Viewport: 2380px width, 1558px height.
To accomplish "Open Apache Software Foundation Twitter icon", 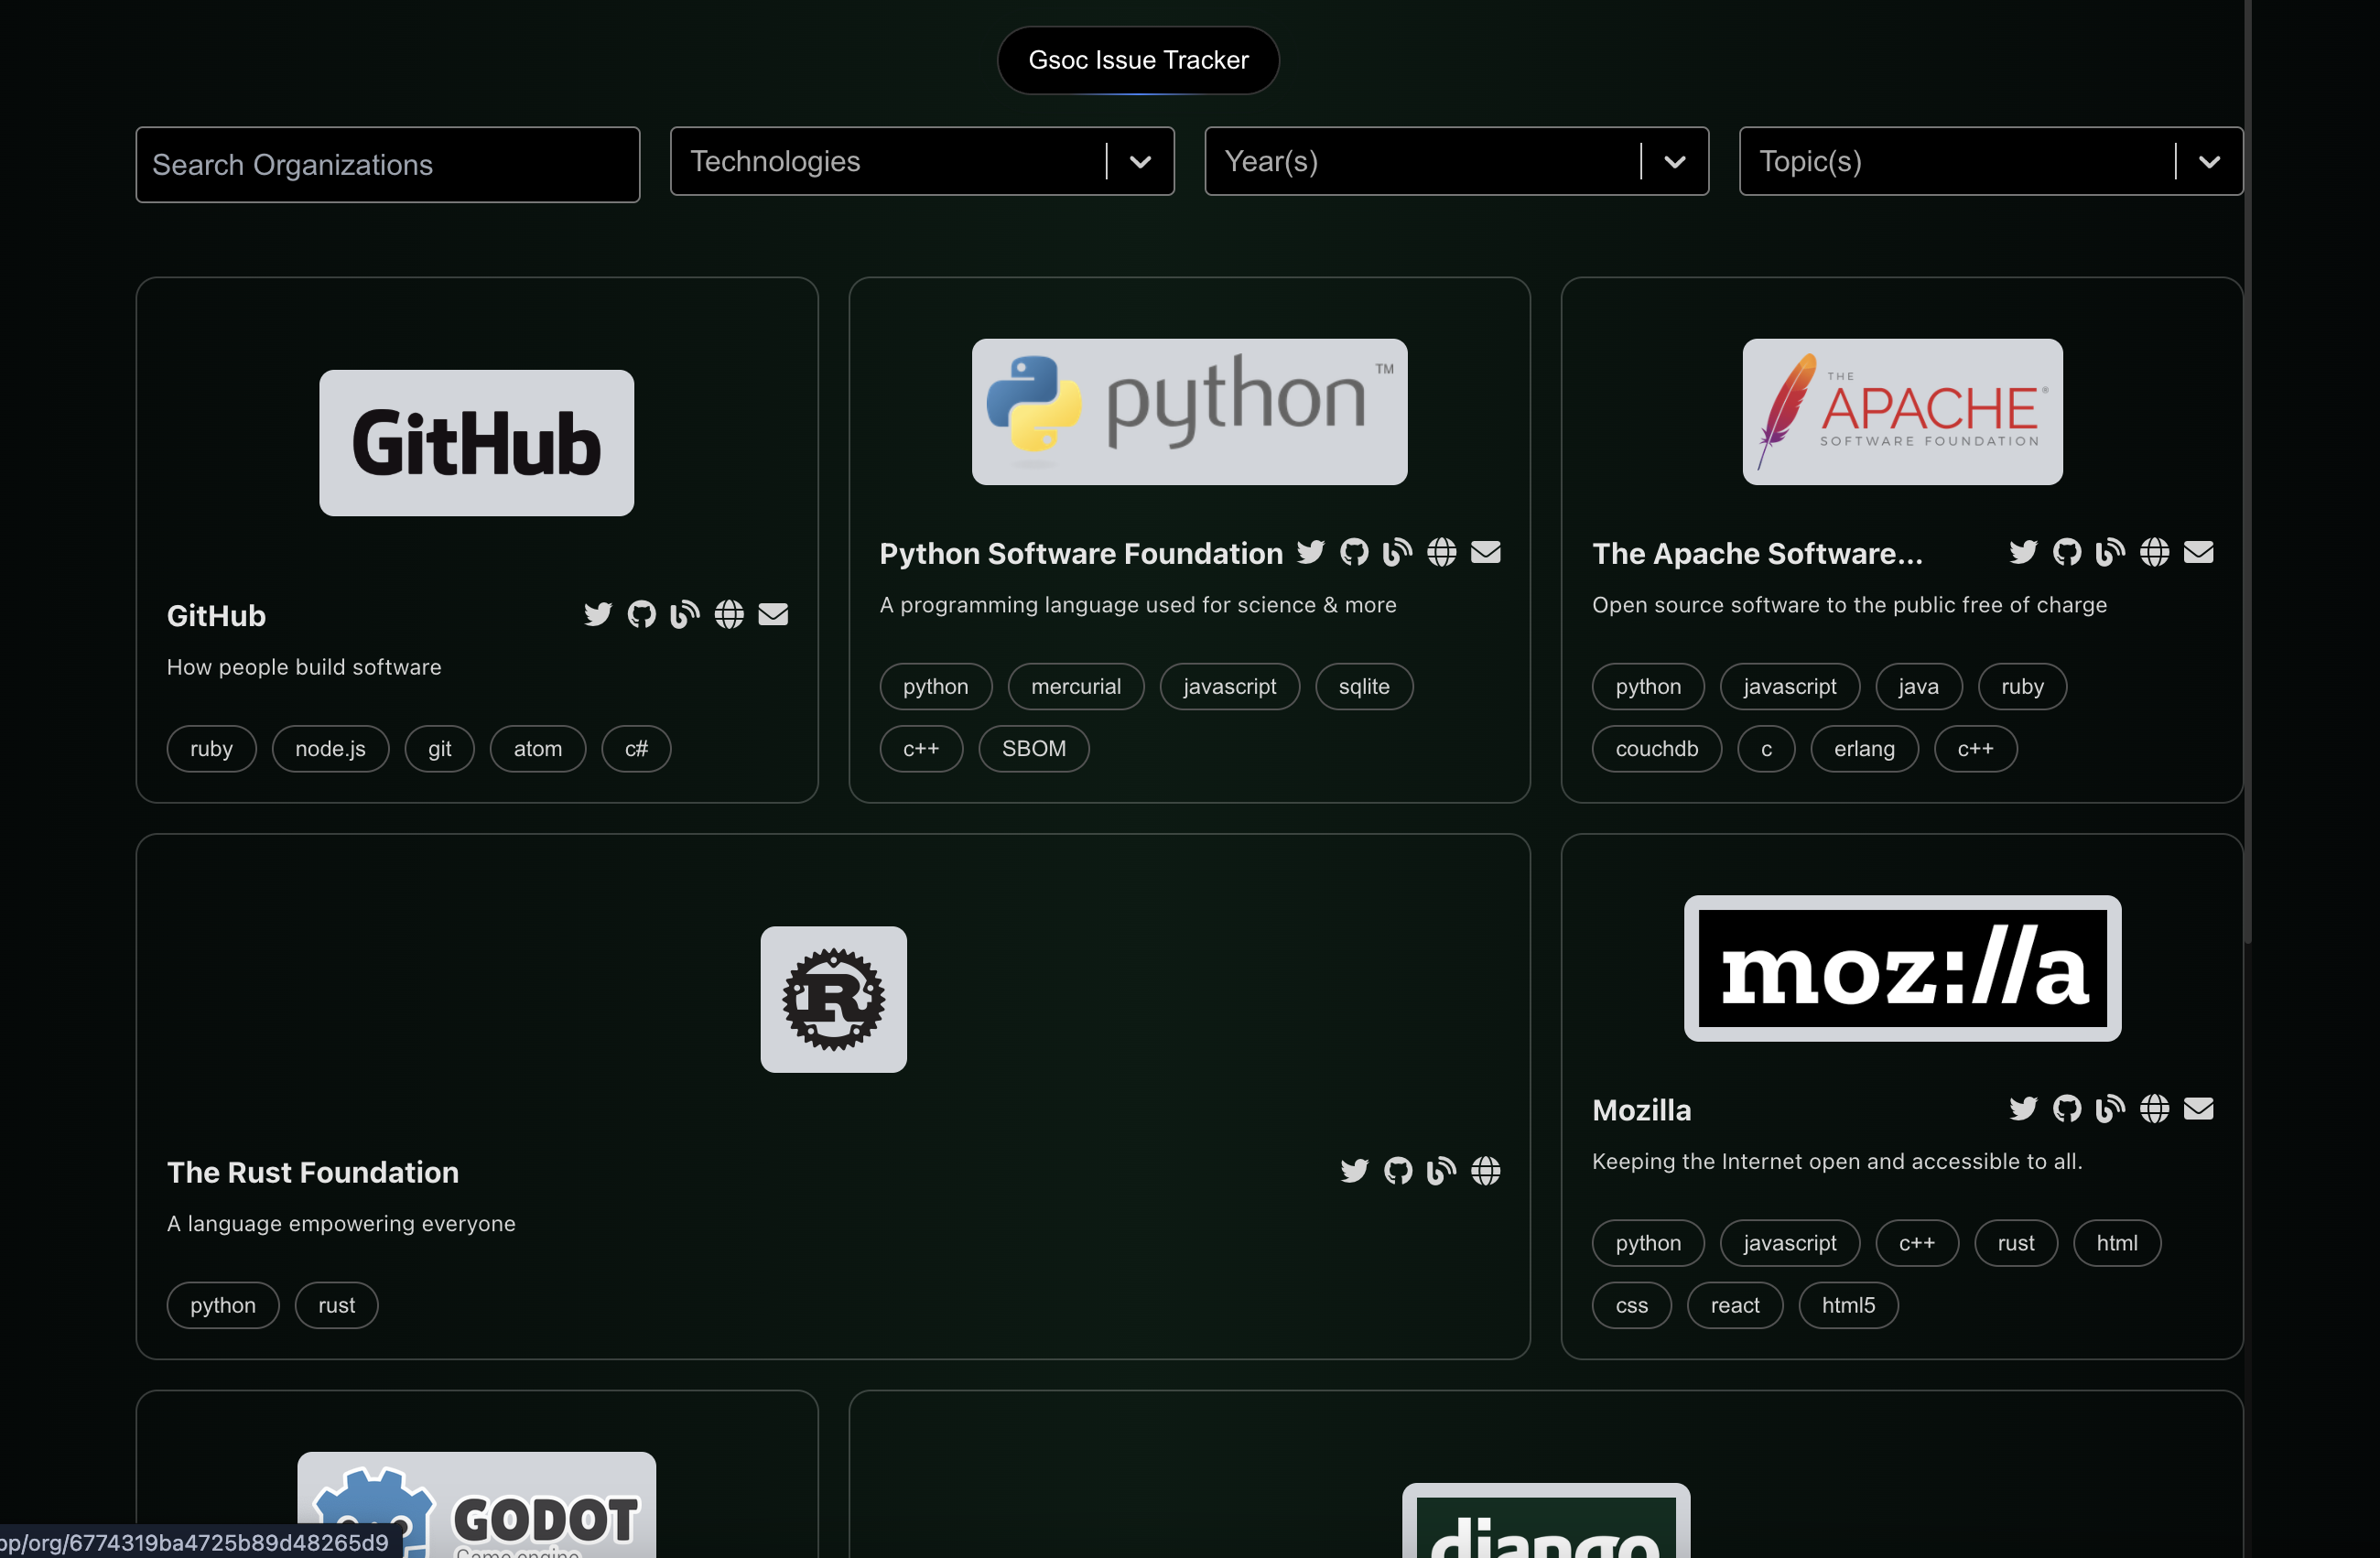I will tap(2023, 552).
